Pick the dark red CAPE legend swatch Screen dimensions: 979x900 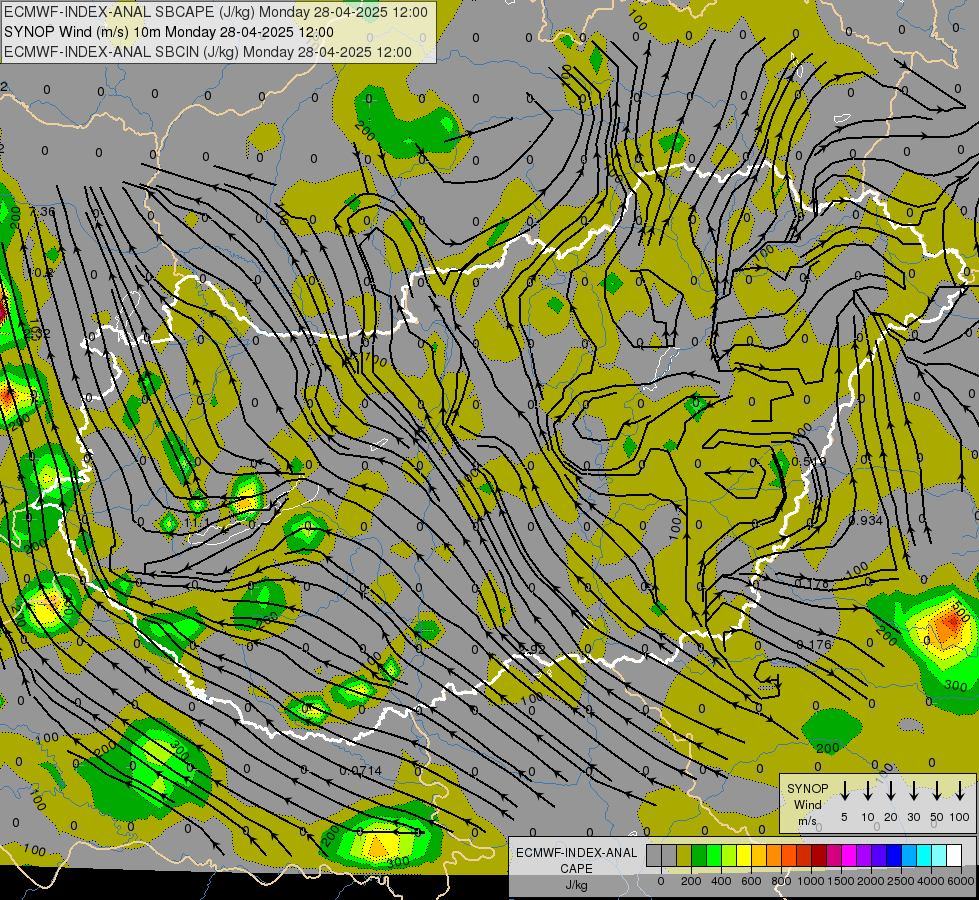click(819, 856)
